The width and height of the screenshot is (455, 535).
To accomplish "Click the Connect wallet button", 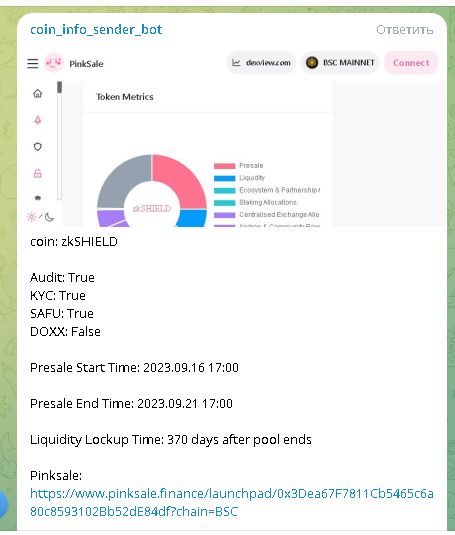I will [411, 63].
